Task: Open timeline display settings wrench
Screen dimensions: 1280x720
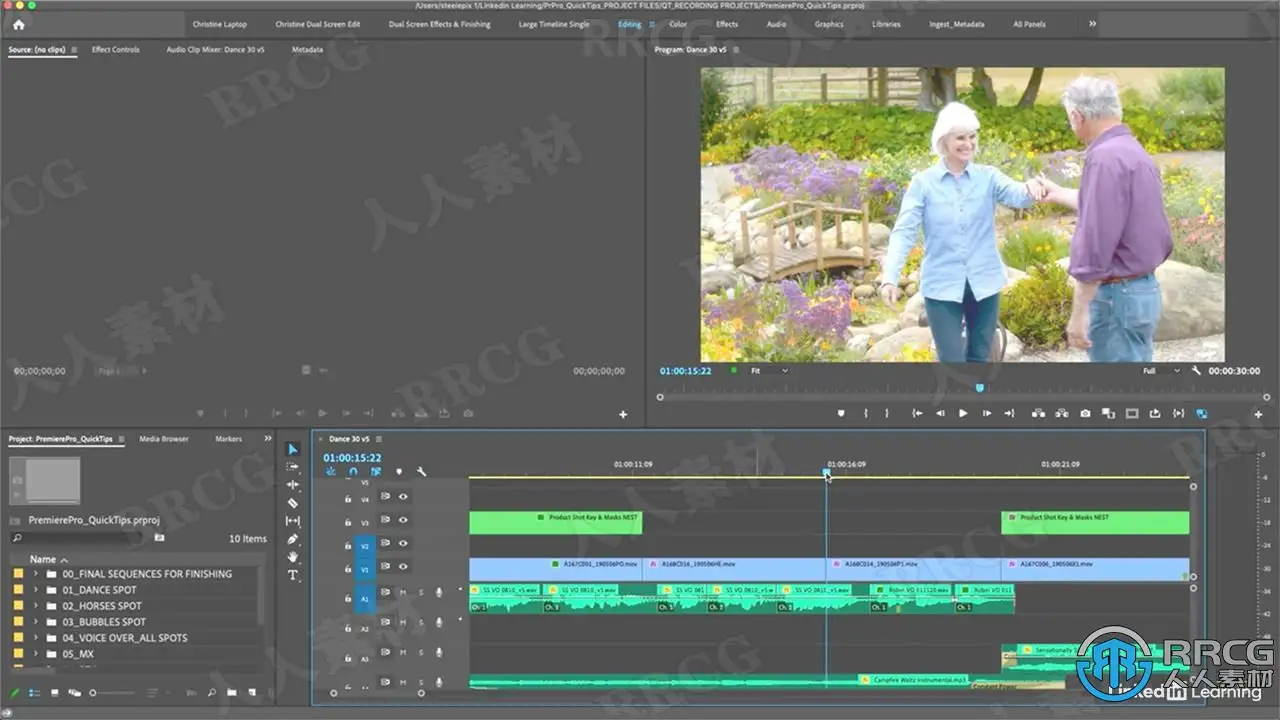Action: click(421, 472)
